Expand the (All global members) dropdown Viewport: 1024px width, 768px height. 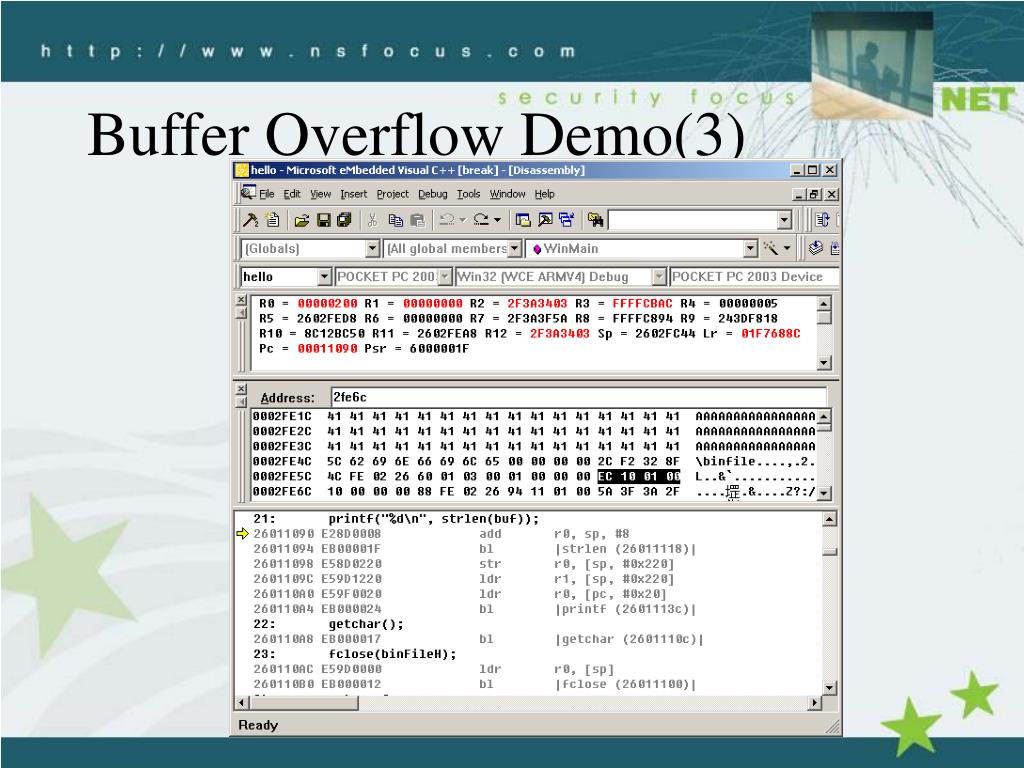(x=515, y=249)
